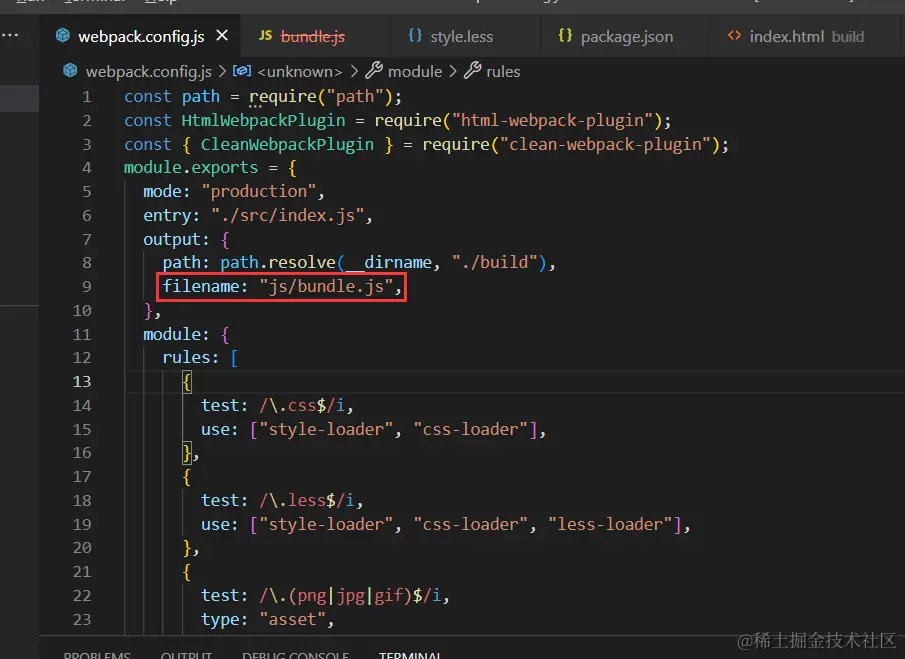Image resolution: width=905 pixels, height=659 pixels.
Task: Click the <unknown> breadcrumb segment
Action: [x=300, y=72]
